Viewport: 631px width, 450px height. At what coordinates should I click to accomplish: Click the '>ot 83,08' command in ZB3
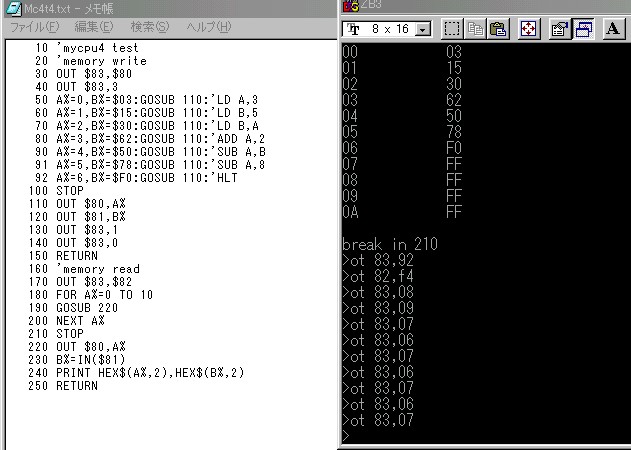pyautogui.click(x=378, y=293)
